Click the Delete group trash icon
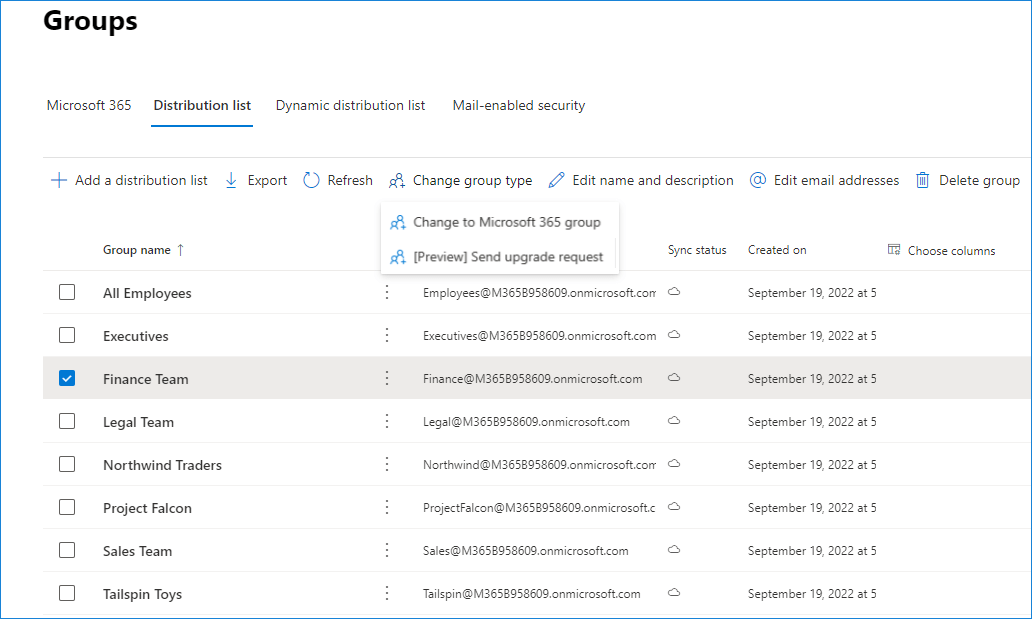 click(922, 180)
